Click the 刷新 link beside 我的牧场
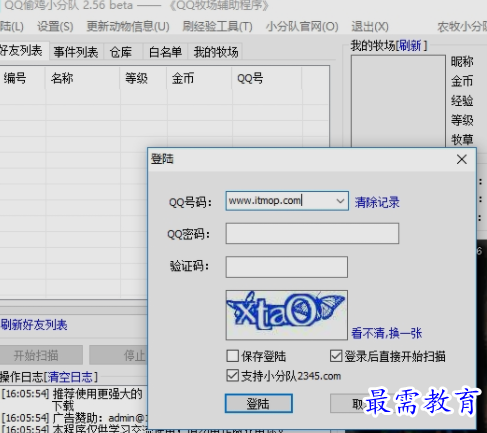The image size is (487, 433). 410,46
